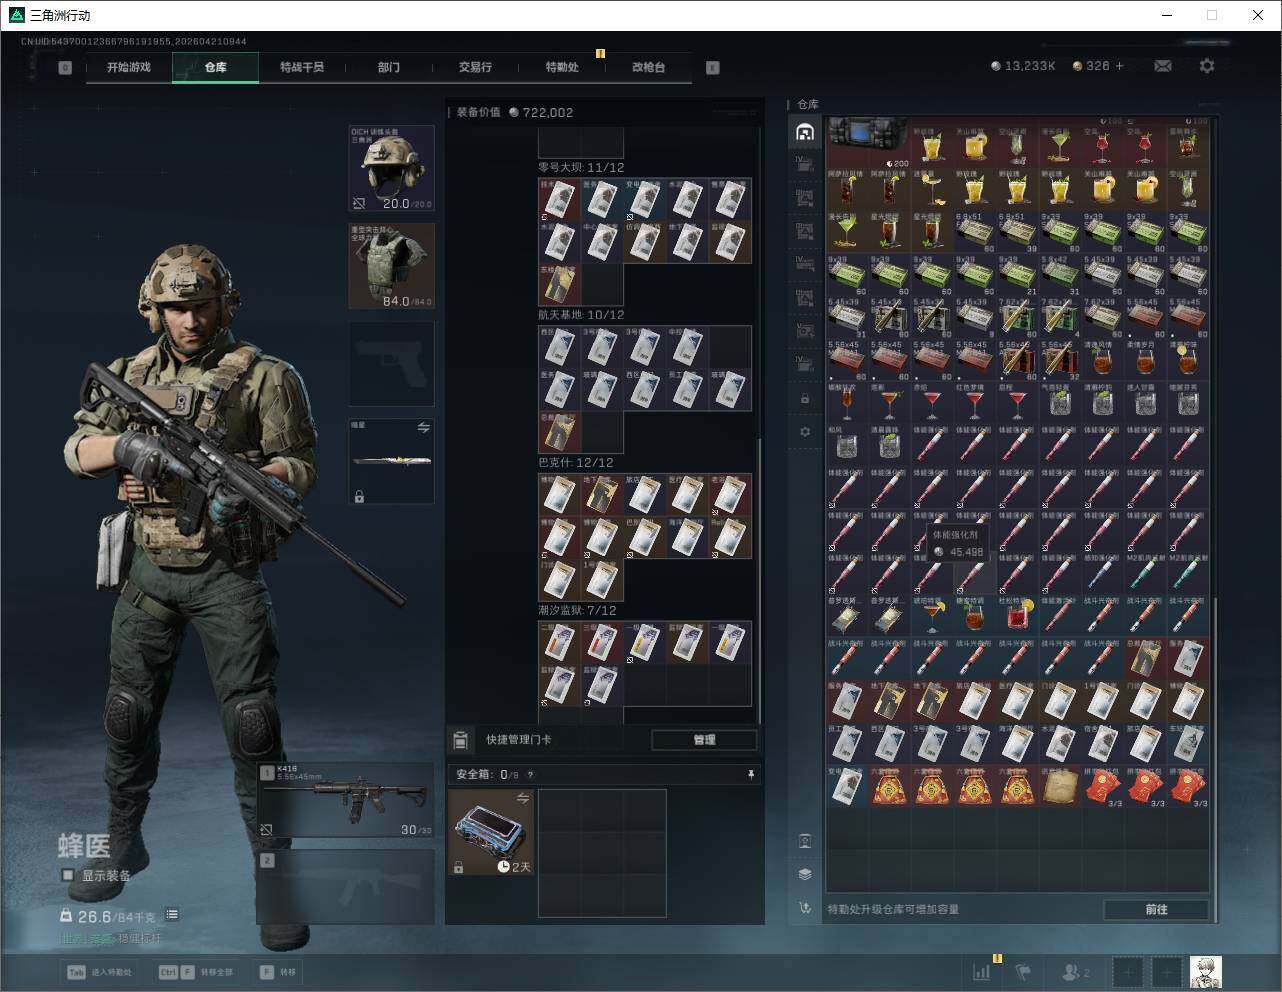Click the keycard panel vertical scrollbar
This screenshot has height=992, width=1282.
click(x=759, y=580)
